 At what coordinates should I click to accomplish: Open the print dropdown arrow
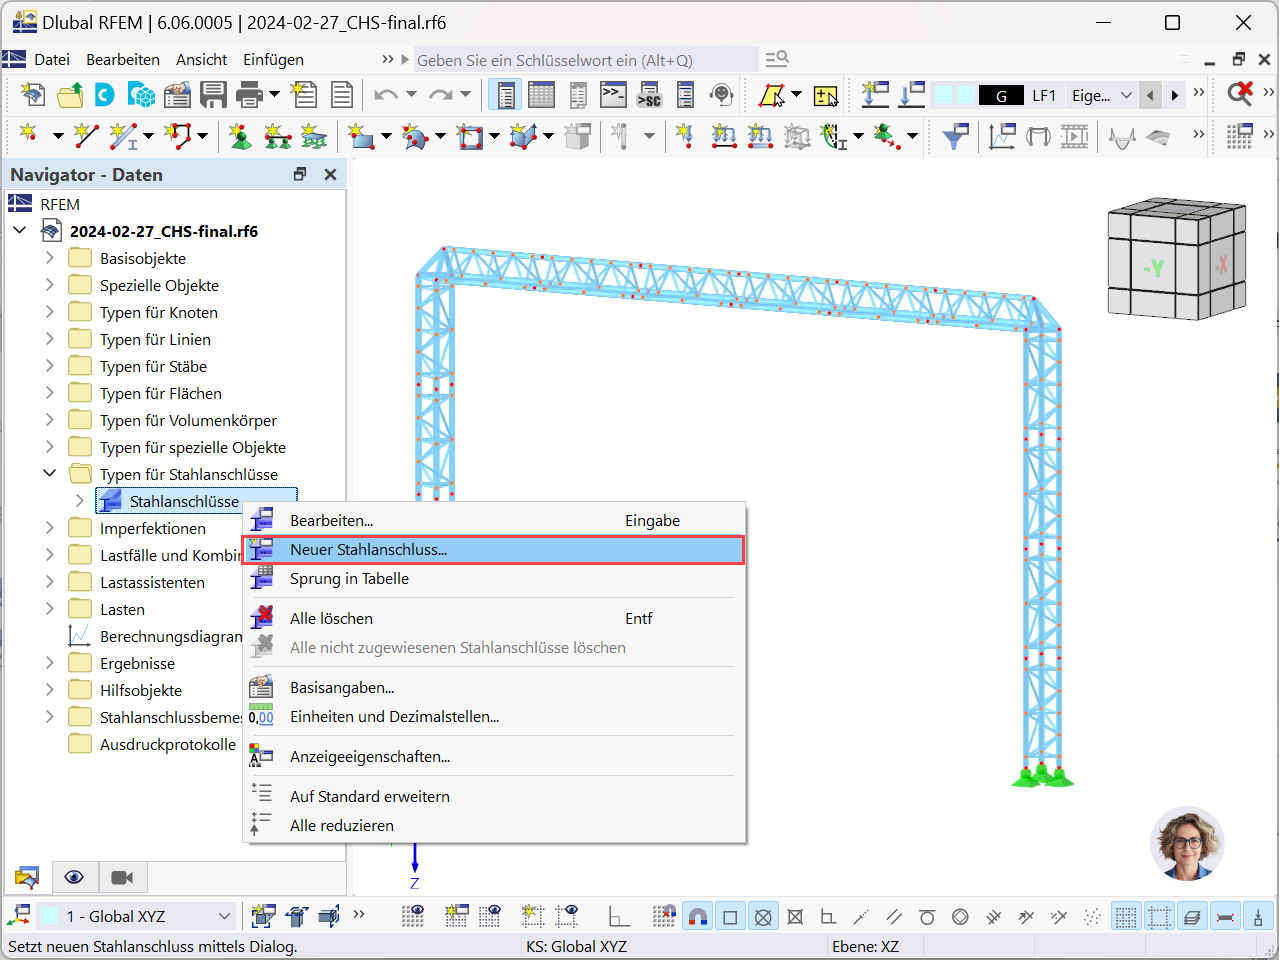(x=274, y=95)
